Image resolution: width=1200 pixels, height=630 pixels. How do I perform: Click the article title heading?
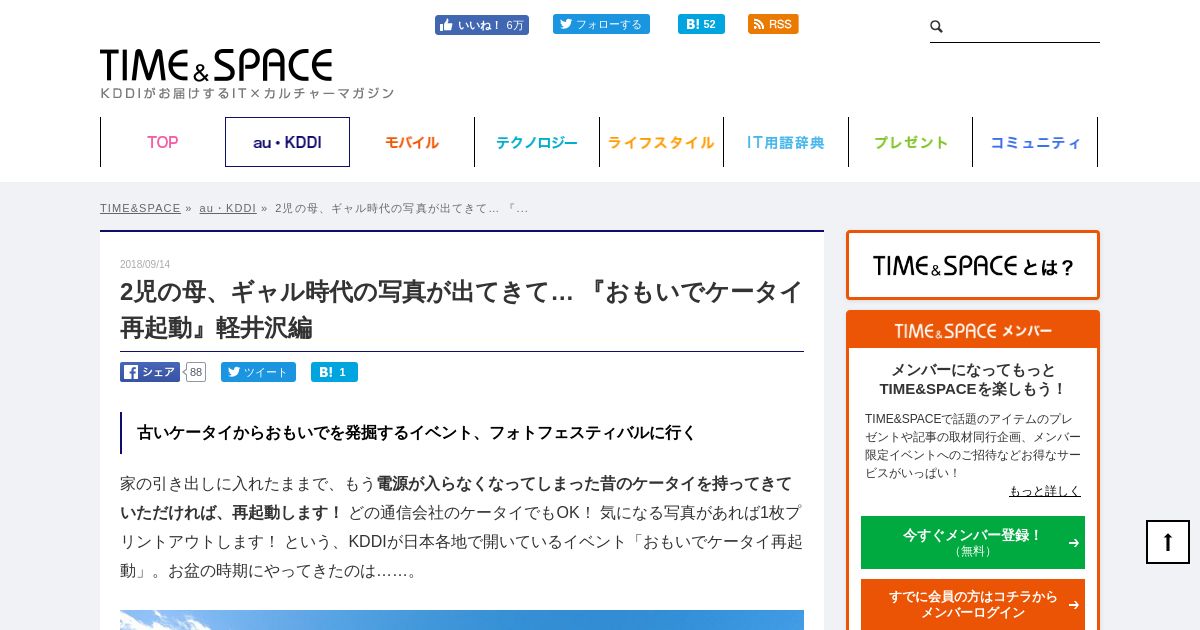461,310
